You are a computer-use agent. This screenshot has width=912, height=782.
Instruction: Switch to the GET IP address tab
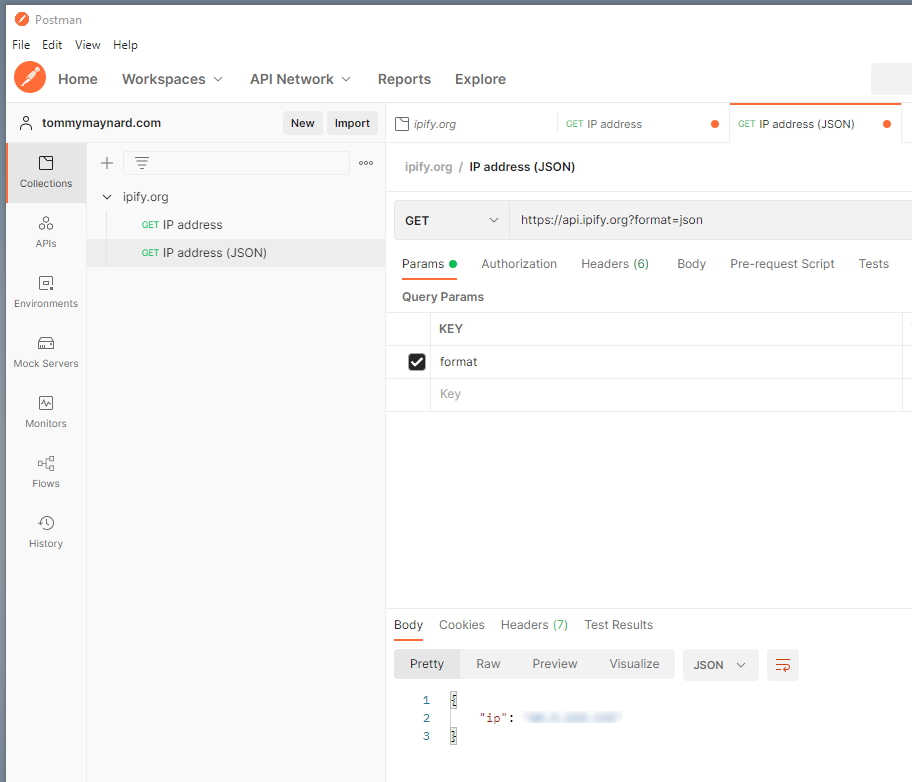point(643,124)
